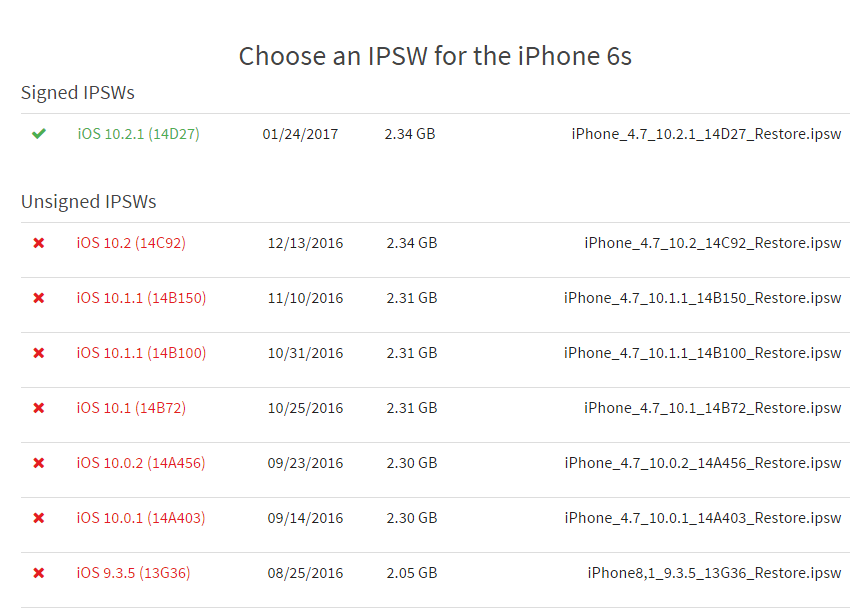Open the iOS 10.1.1 (14B100) link
The width and height of the screenshot is (867, 613).
click(x=141, y=353)
